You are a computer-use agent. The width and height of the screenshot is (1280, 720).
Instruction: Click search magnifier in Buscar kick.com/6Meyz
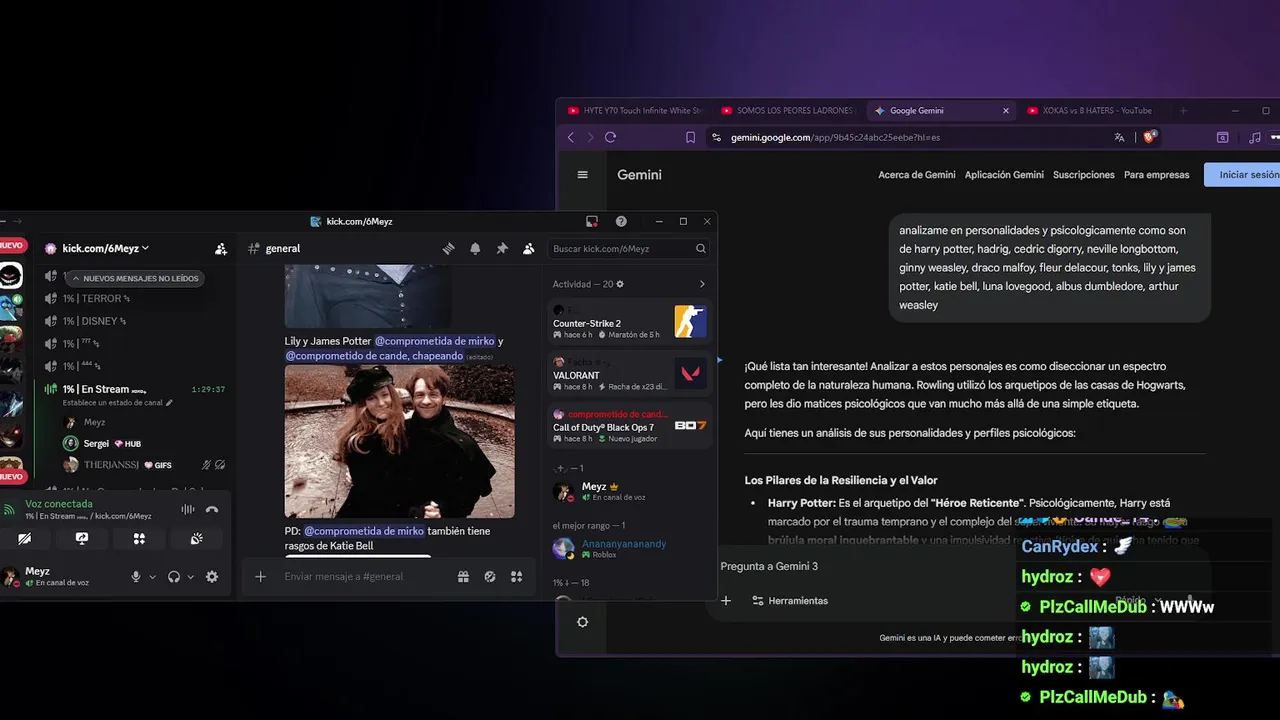click(x=700, y=248)
